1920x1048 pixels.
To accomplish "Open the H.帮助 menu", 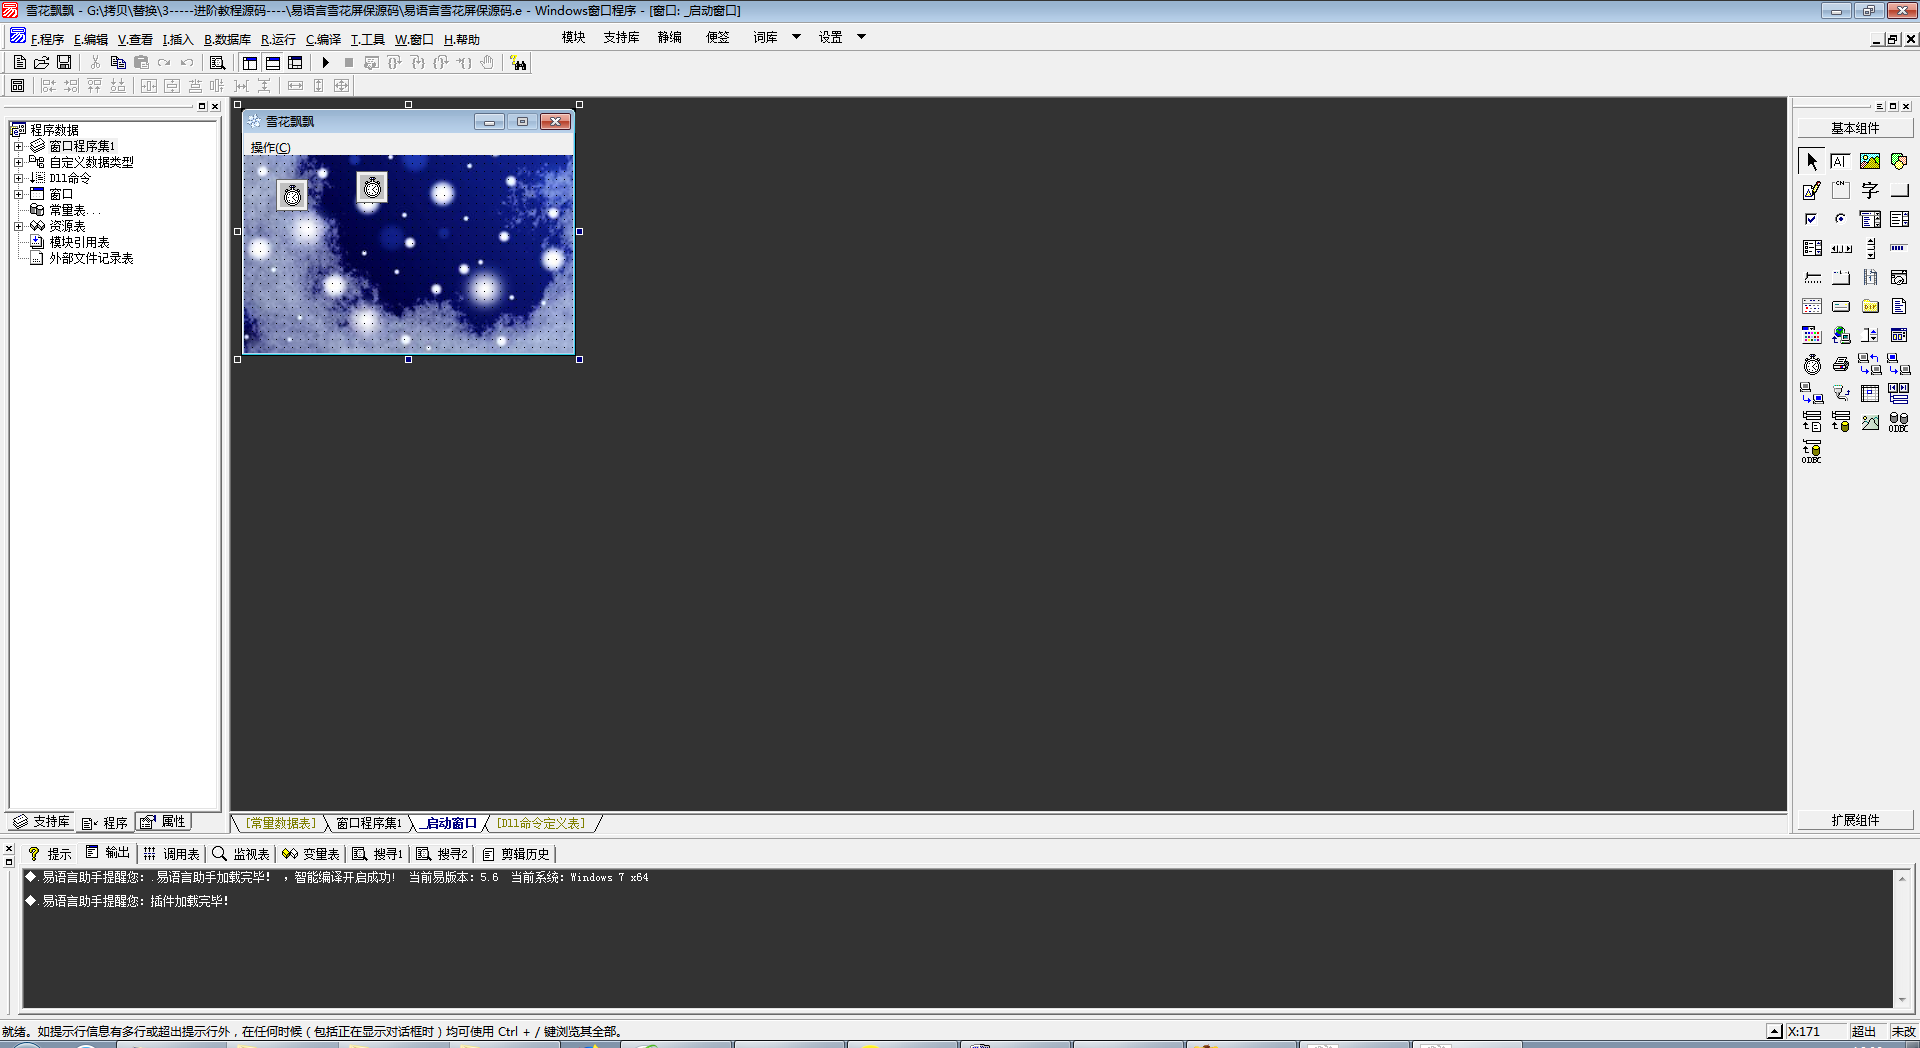I will (x=461, y=40).
